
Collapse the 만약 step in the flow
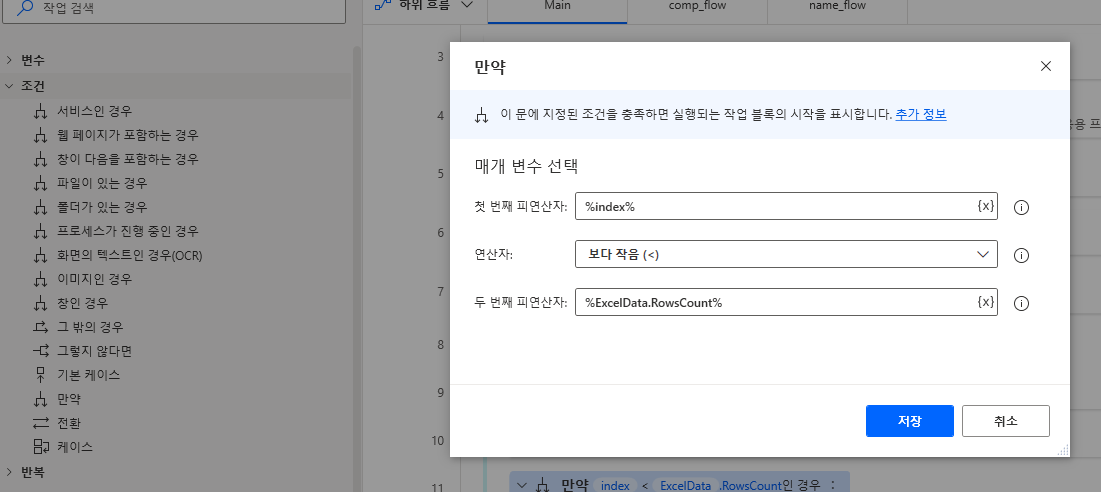pyautogui.click(x=521, y=484)
